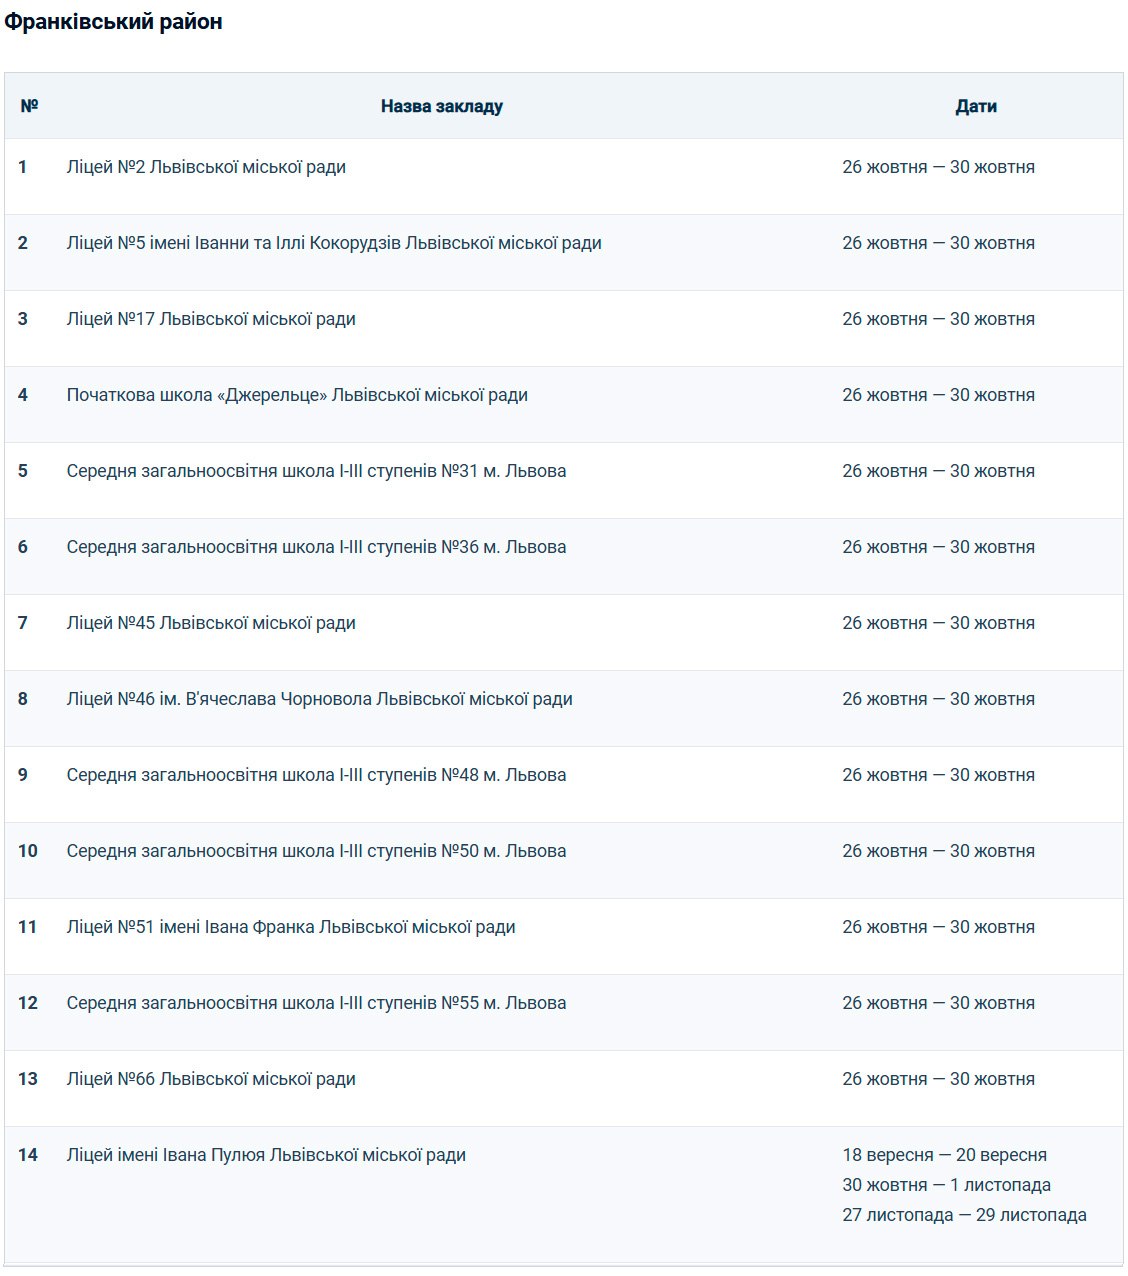Screen dimensions: 1128x1276
Task: Select 'Ліцей №45 Львівської міської ради'
Action: coord(211,623)
